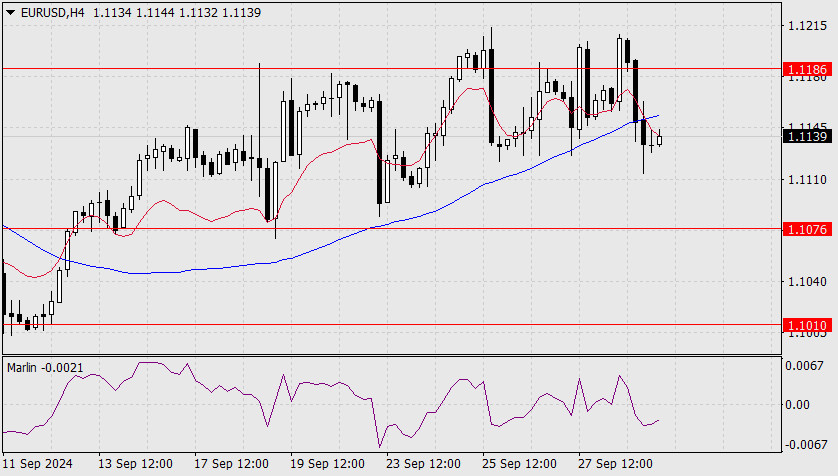Viewport: 838px width, 476px height.
Task: Click the 1.1215 price scale value
Action: click(807, 26)
